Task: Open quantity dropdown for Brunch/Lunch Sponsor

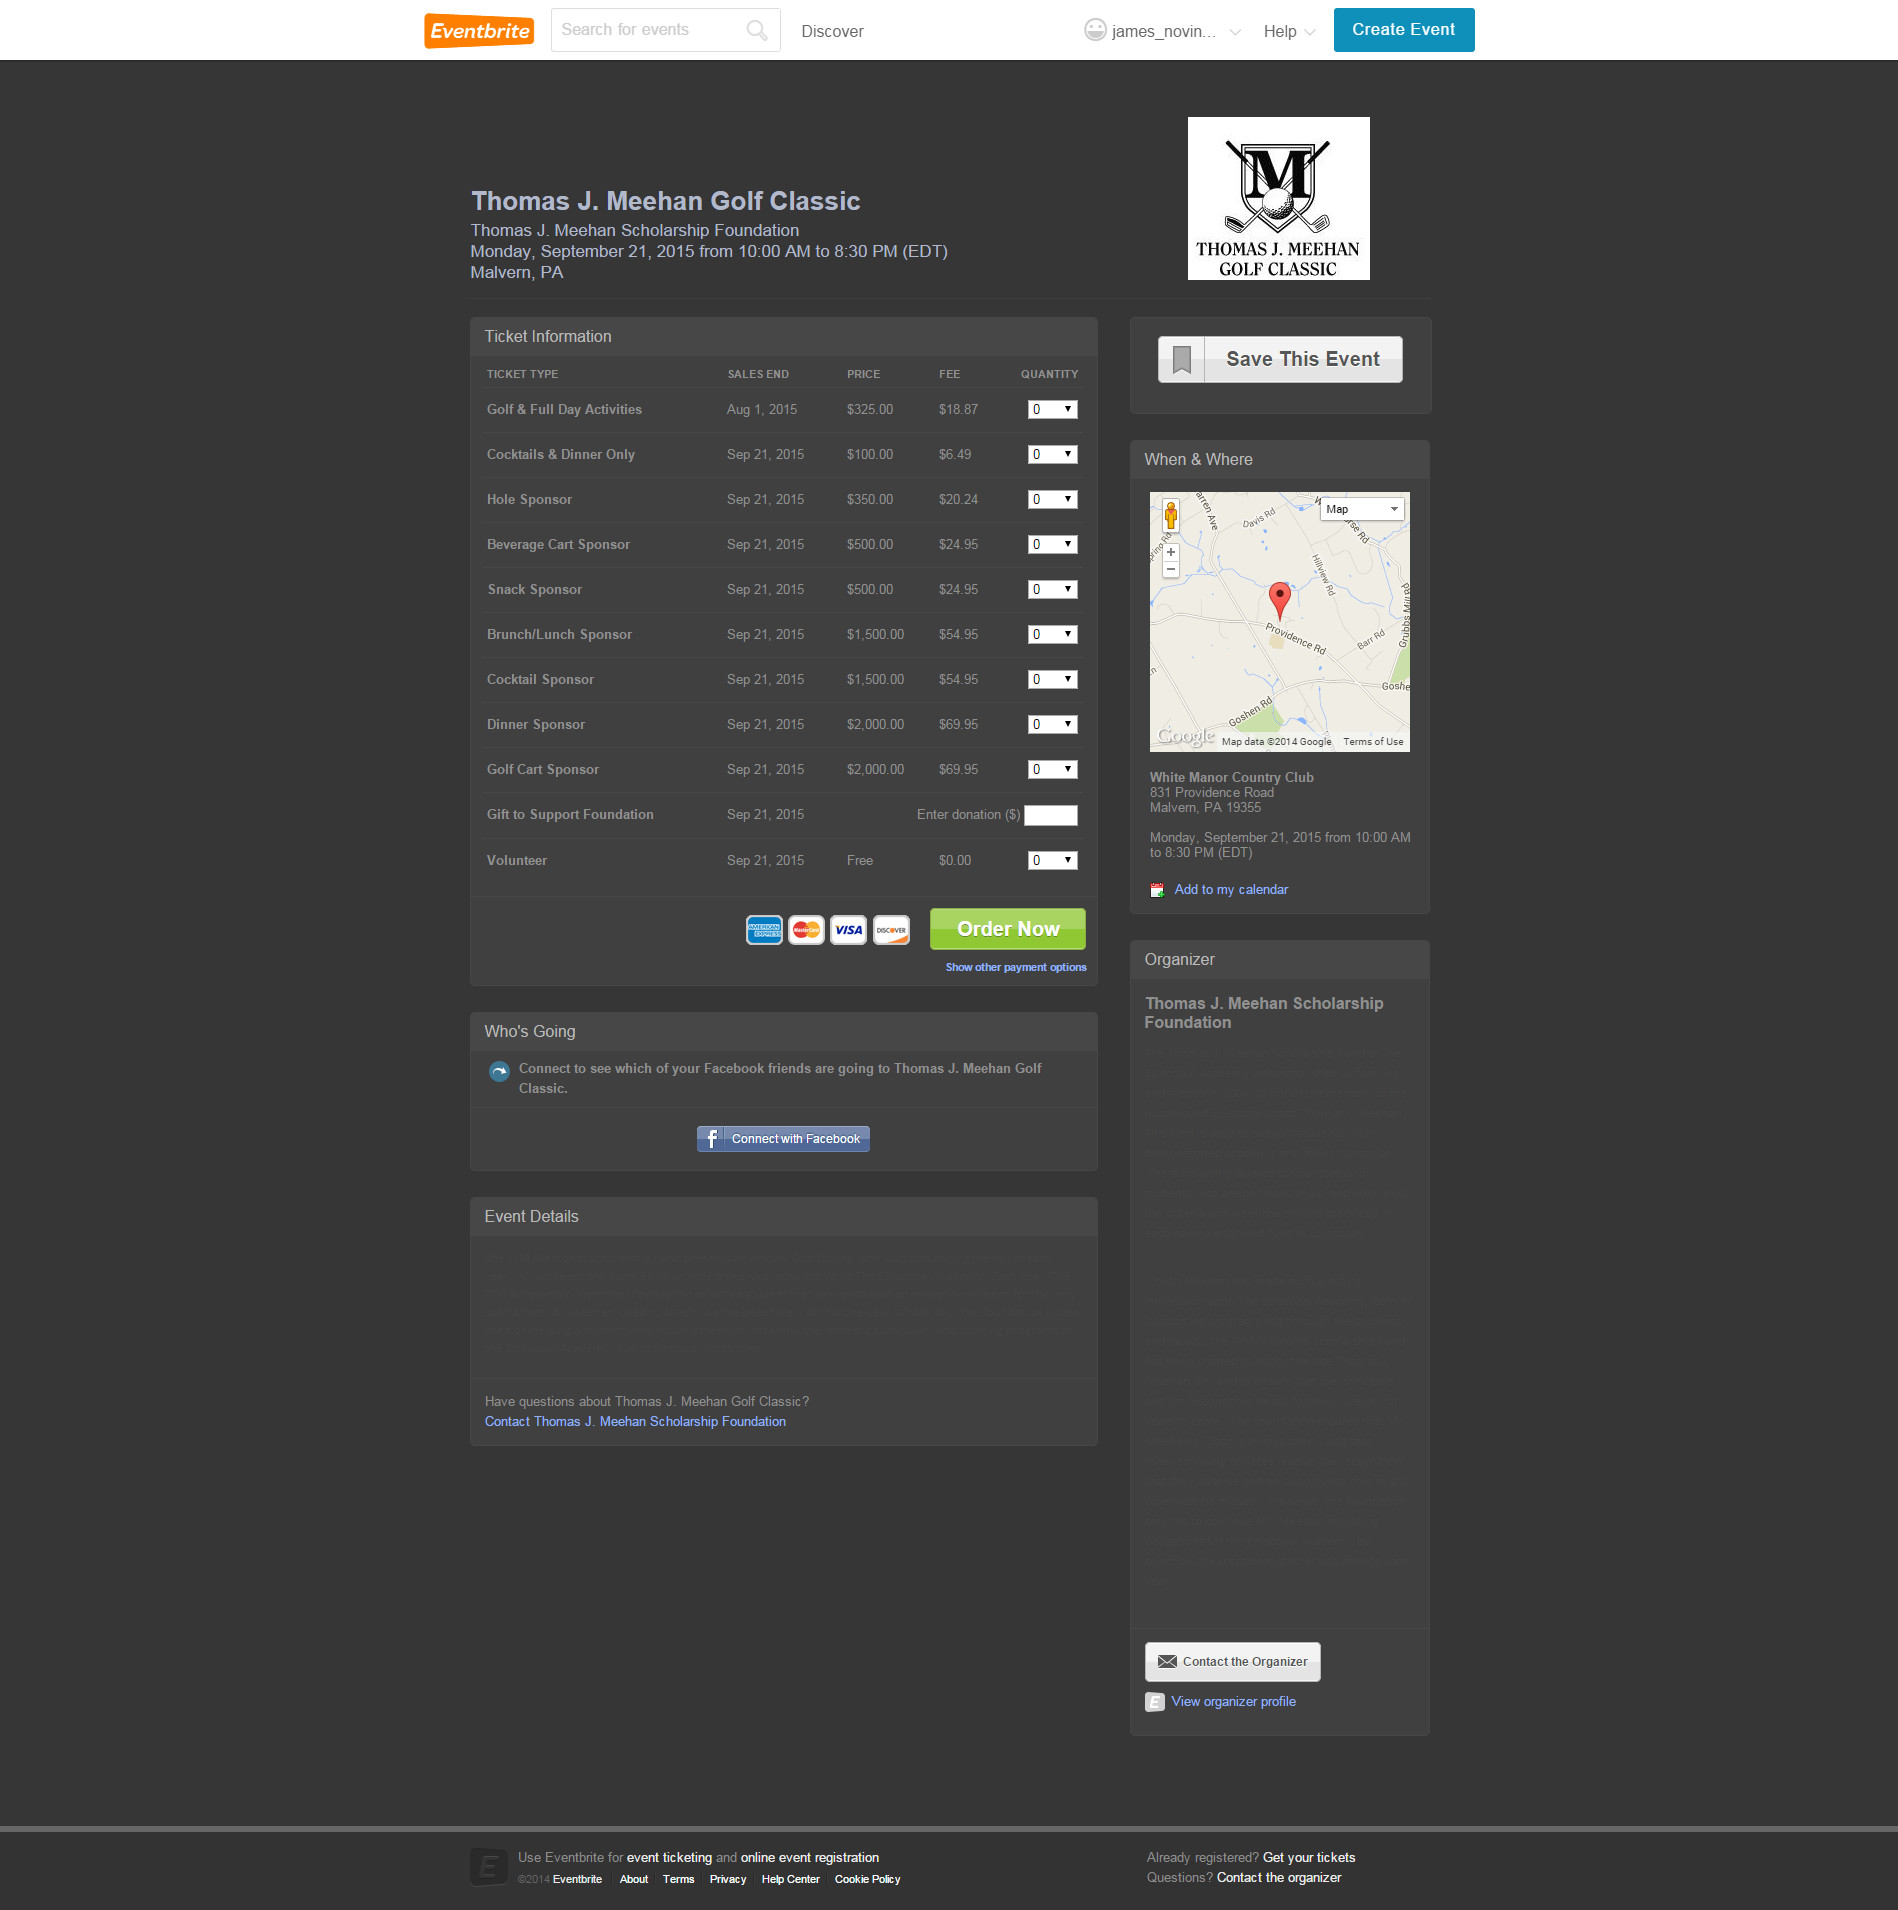Action: [x=1052, y=634]
